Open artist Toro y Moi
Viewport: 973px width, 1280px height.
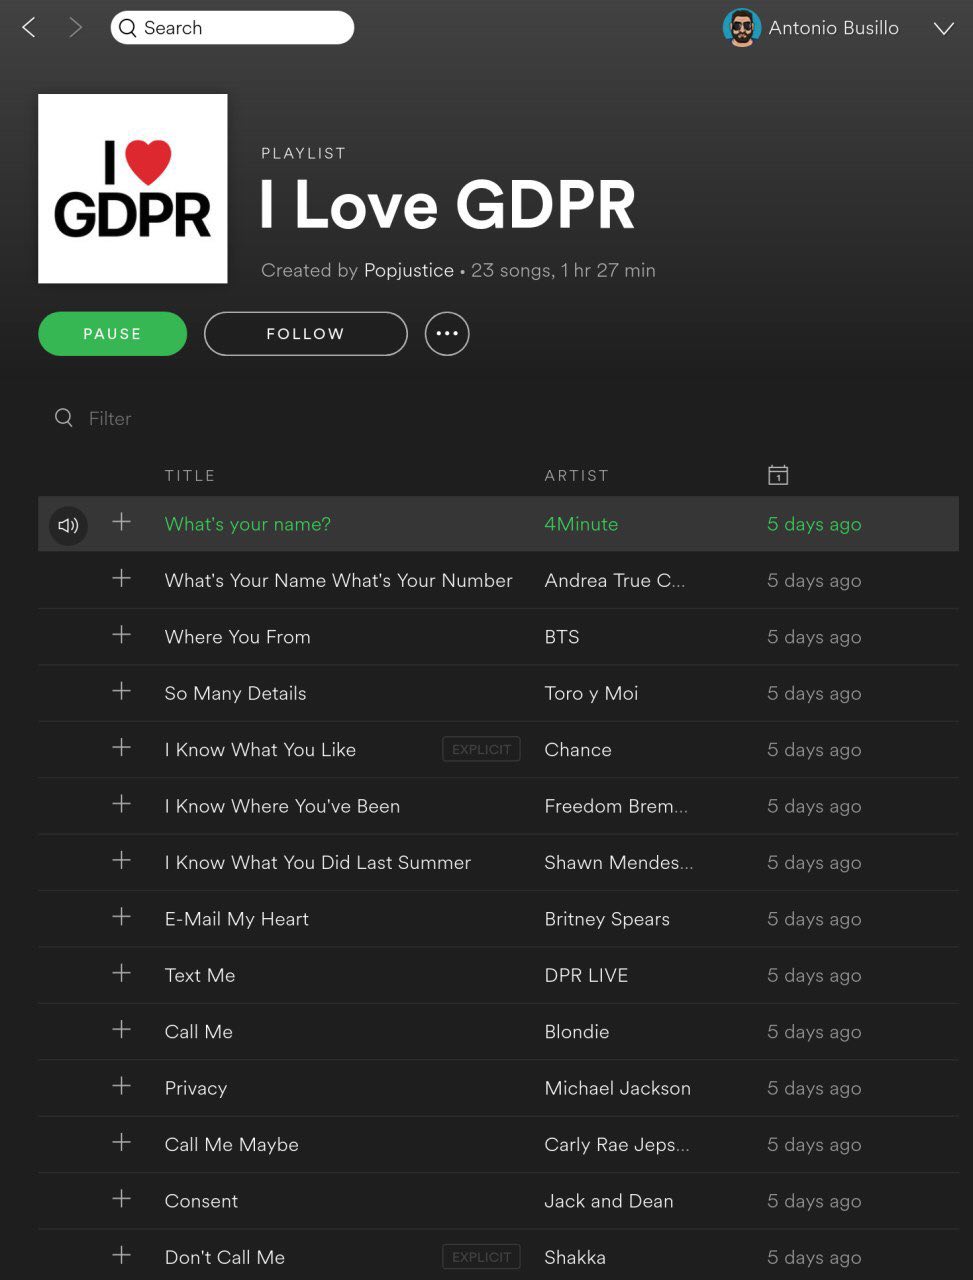coord(591,693)
